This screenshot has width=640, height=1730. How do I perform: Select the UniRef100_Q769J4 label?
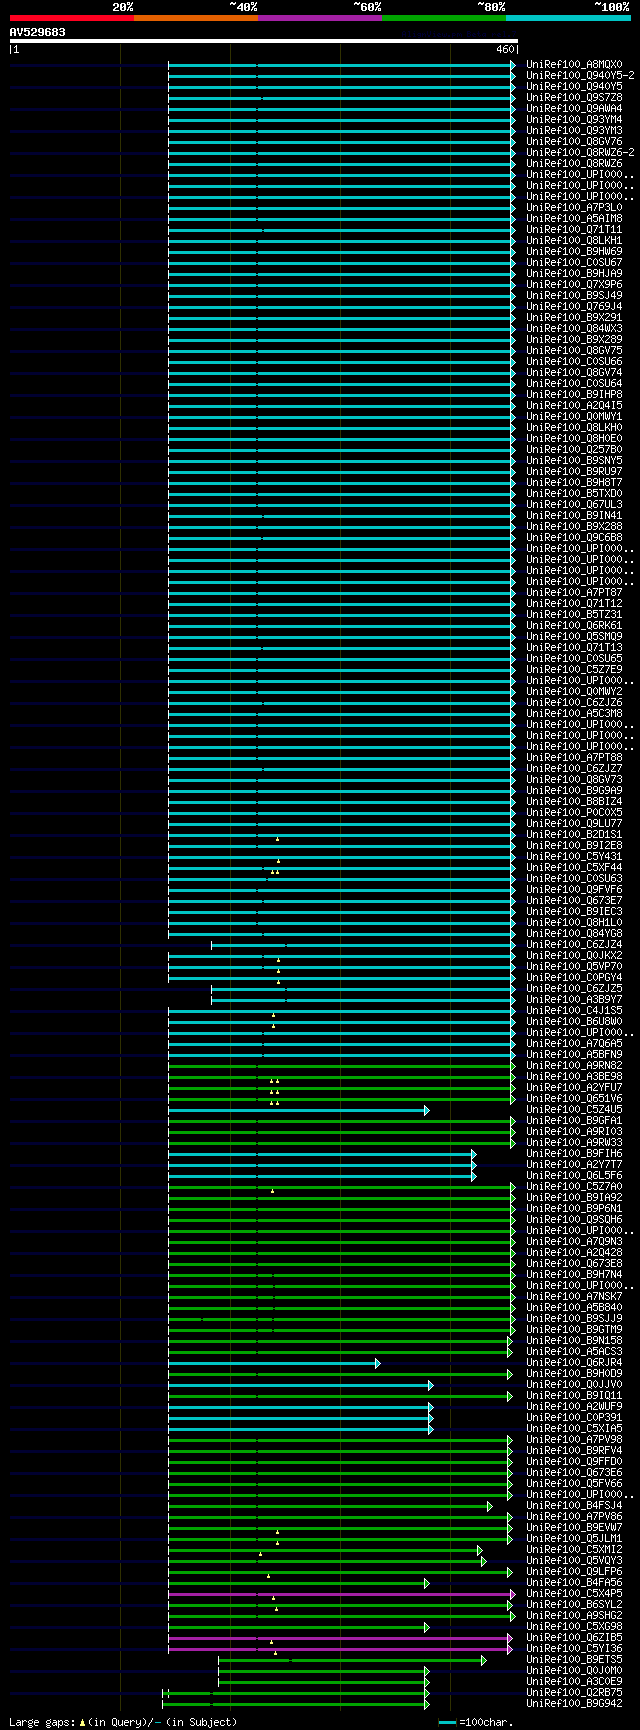click(x=573, y=307)
